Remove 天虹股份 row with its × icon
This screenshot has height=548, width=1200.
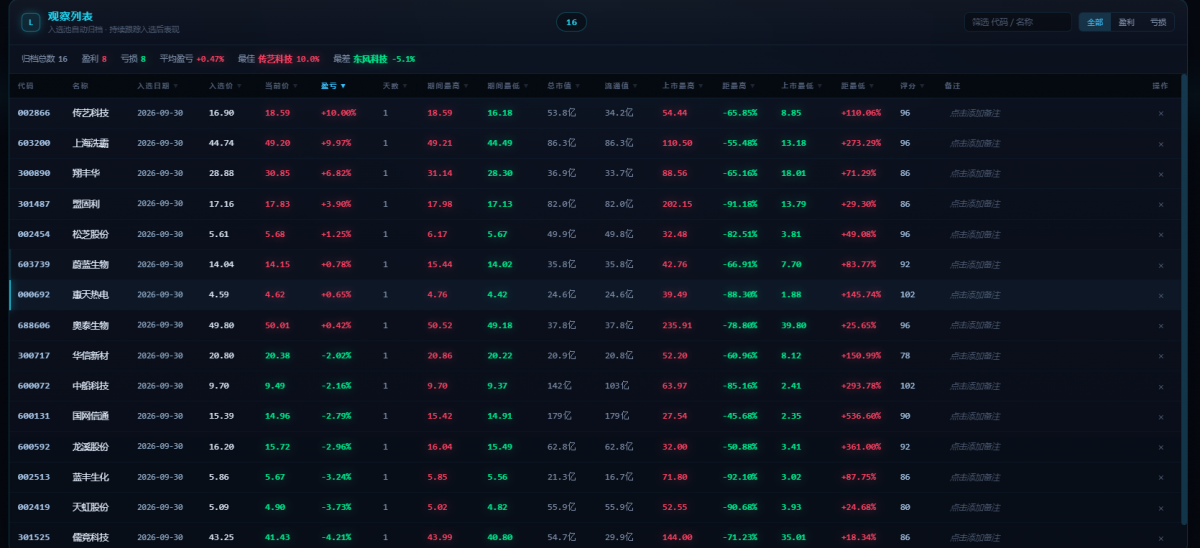pos(1160,507)
